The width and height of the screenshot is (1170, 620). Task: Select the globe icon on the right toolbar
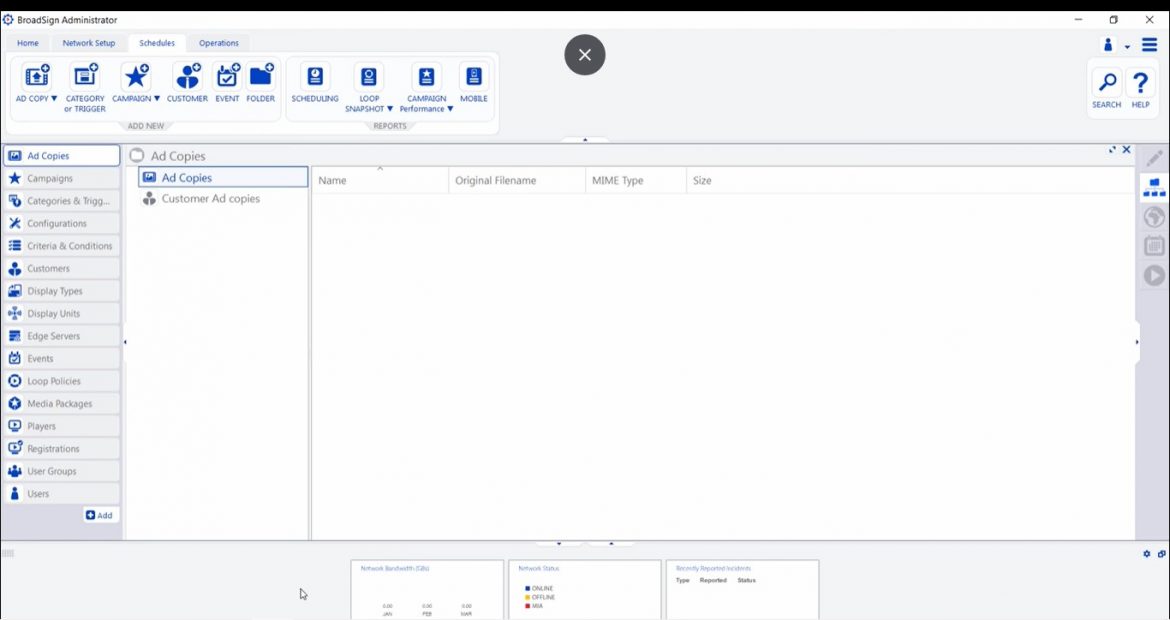coord(1153,217)
